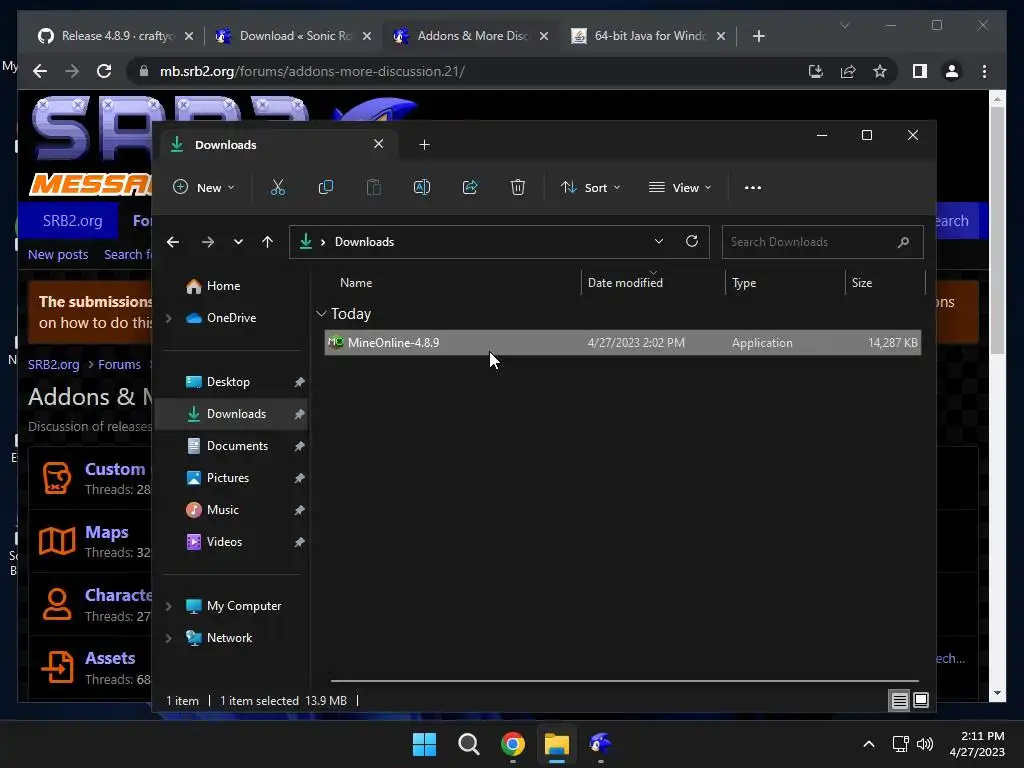Switch to large icons view layout icon
Viewport: 1024px width, 768px height.
coord(921,701)
